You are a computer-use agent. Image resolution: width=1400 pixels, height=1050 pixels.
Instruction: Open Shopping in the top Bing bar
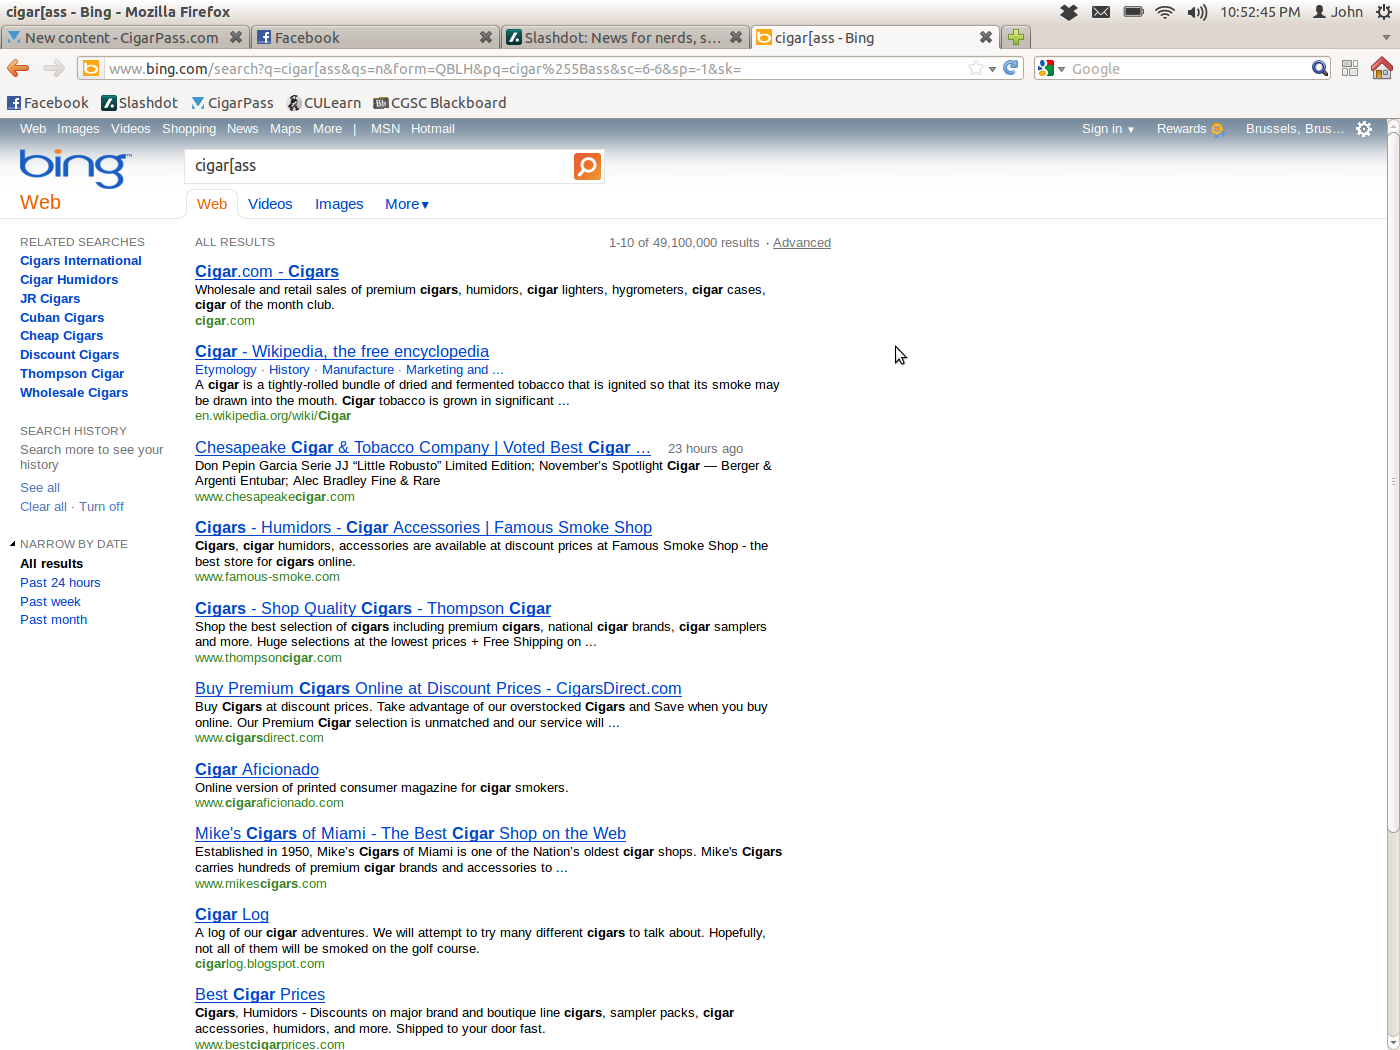189,129
